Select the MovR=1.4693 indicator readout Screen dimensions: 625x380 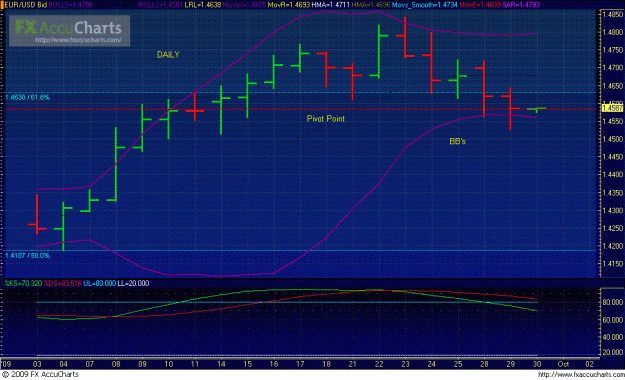point(289,5)
